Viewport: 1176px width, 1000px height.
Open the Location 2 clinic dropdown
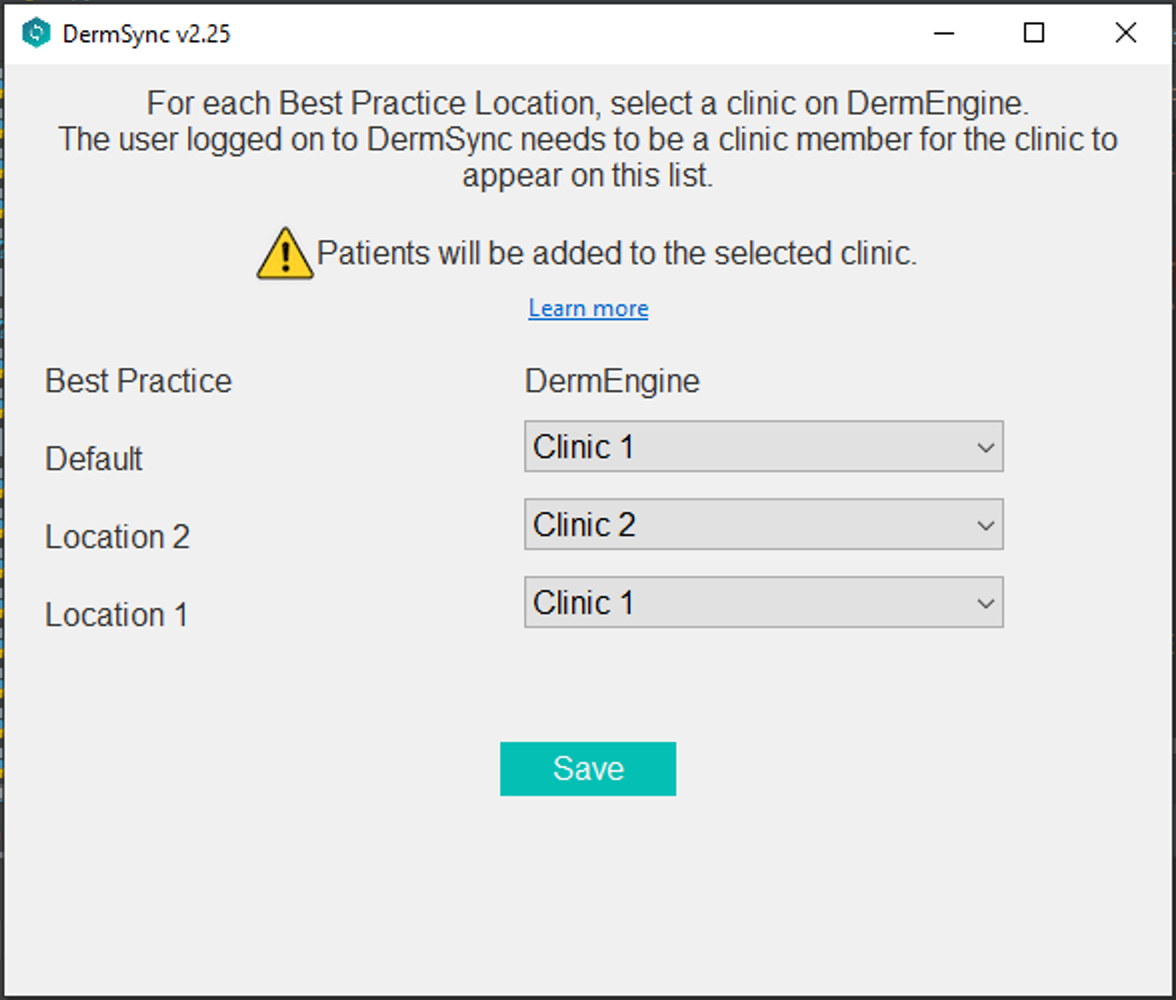(763, 524)
